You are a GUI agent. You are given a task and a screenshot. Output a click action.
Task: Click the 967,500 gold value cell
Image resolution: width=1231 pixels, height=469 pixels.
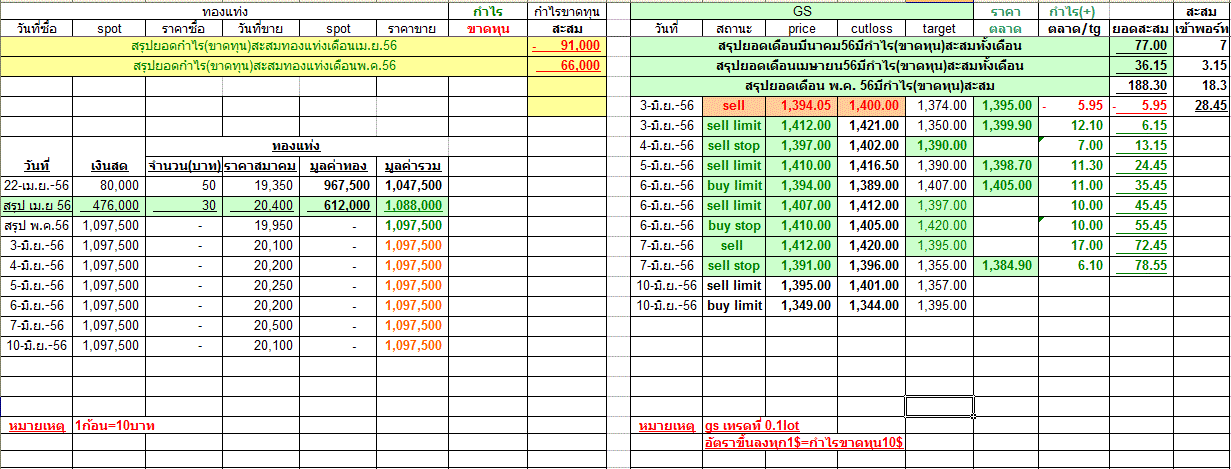click(x=339, y=185)
